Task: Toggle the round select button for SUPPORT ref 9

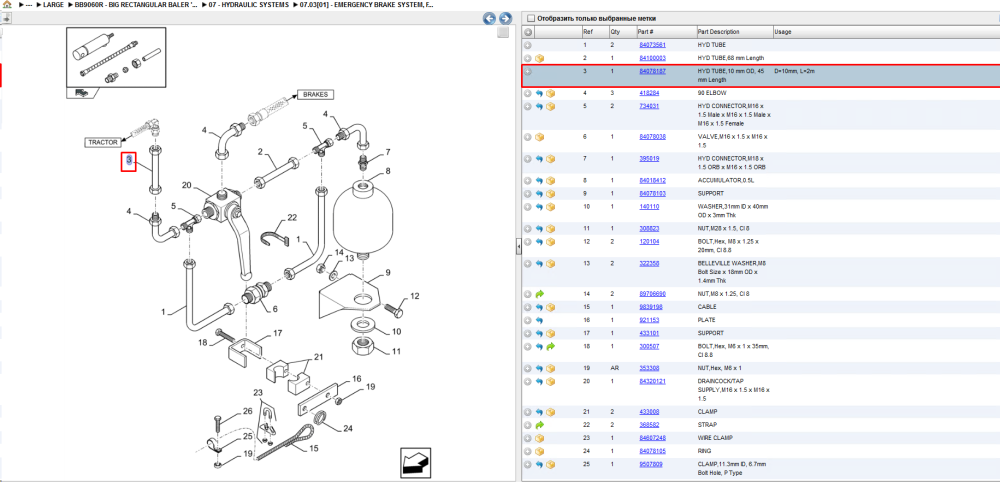Action: (x=528, y=193)
